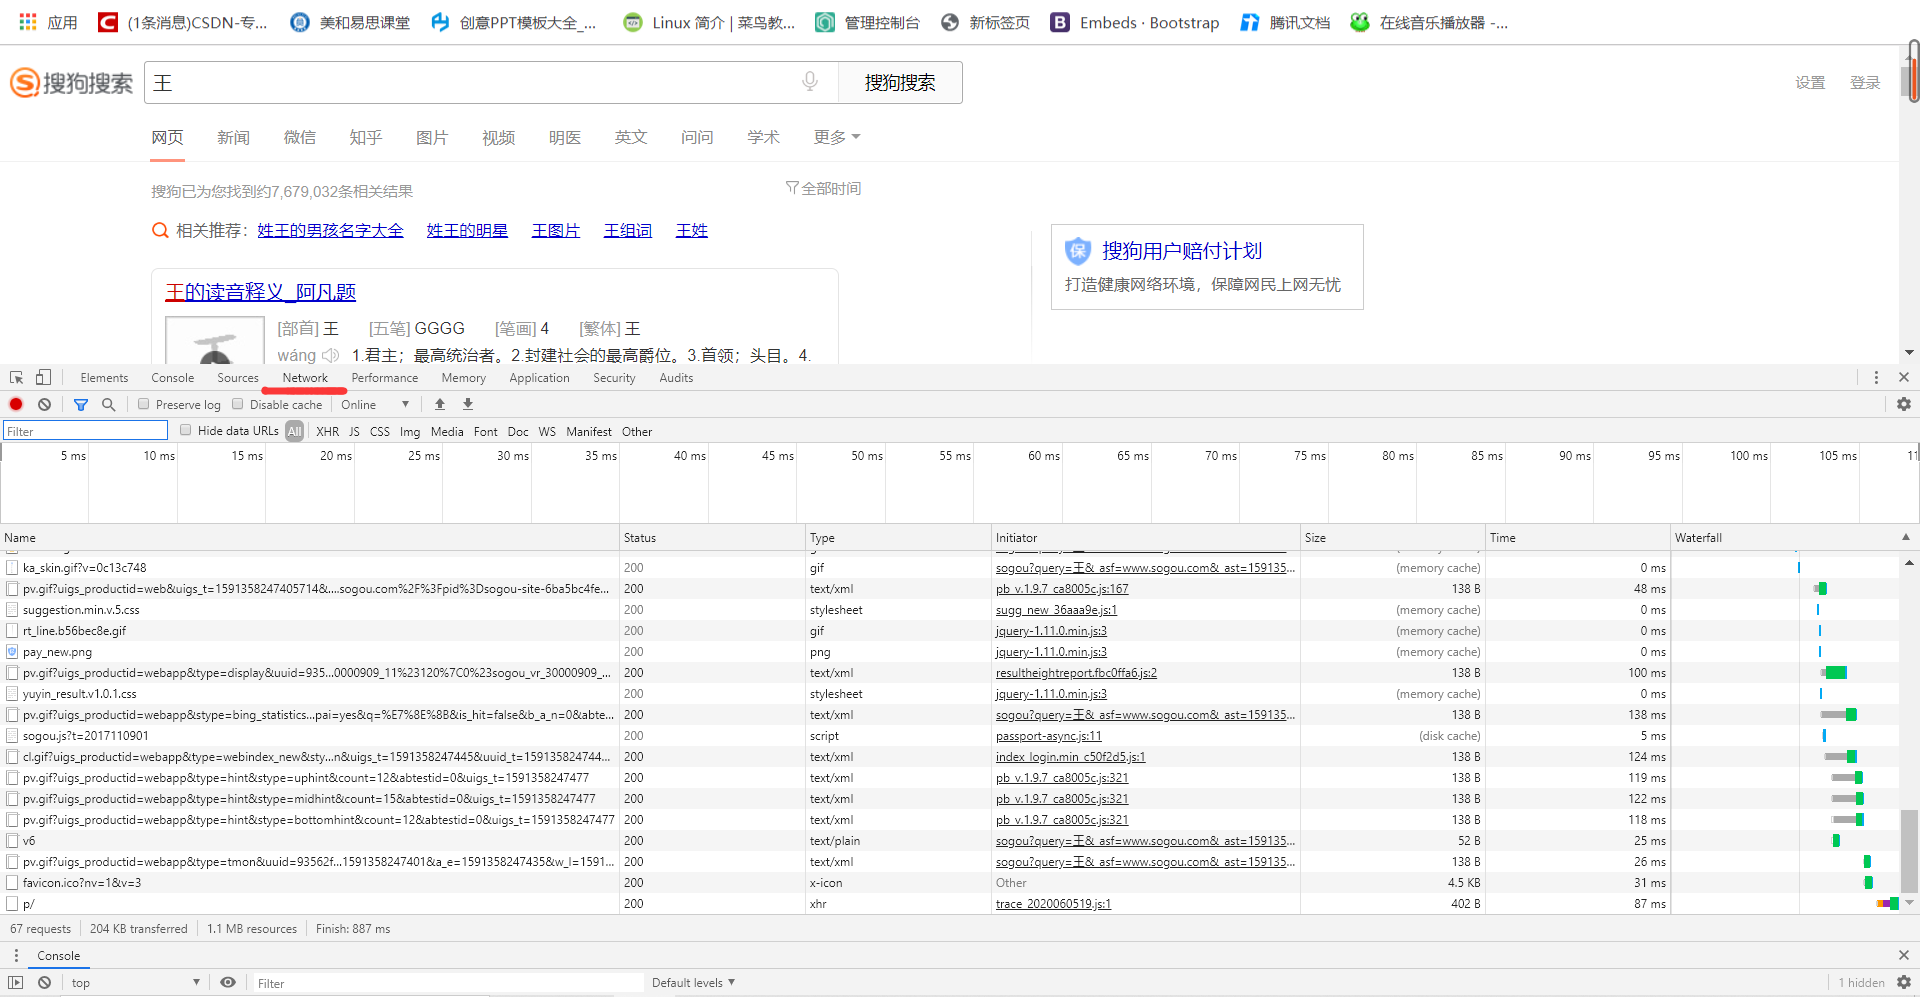The image size is (1920, 997).
Task: Open the console top context dropdown
Action: 135,983
